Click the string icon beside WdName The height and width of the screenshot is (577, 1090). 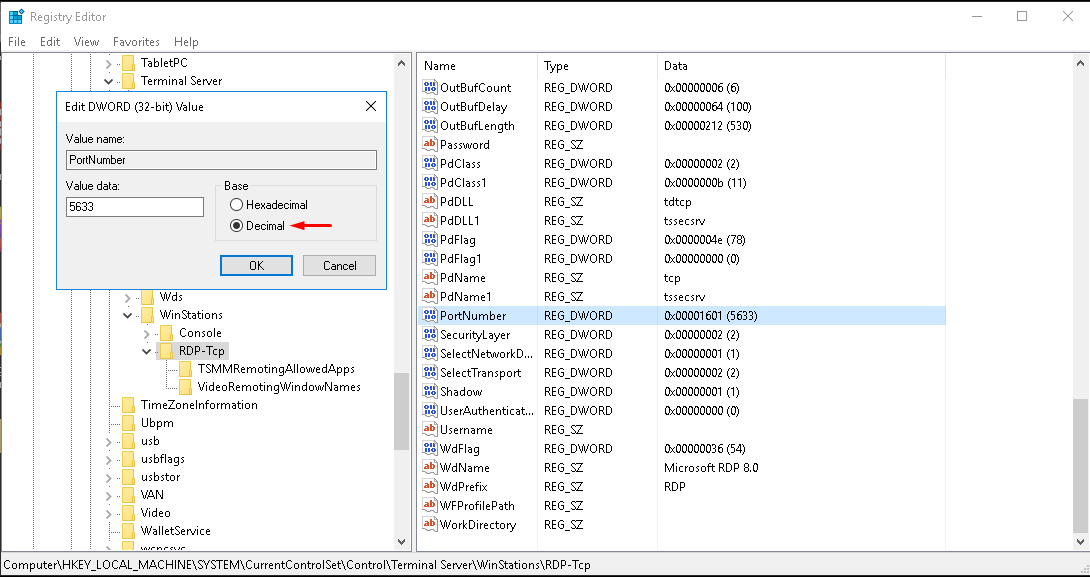tap(430, 468)
